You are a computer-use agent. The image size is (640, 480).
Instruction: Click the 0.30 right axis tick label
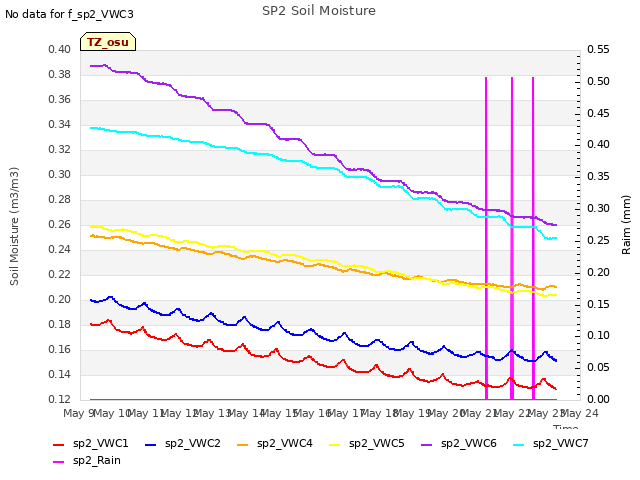(x=598, y=209)
